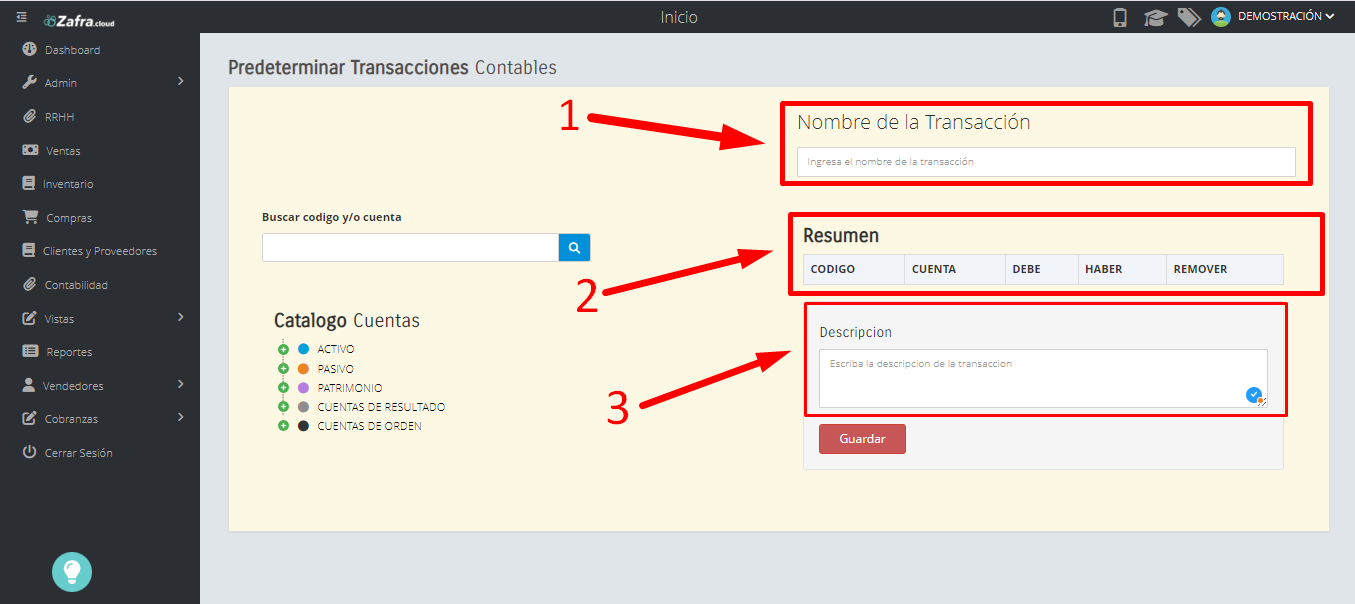Open Compras menu item
The height and width of the screenshot is (604, 1355).
(69, 218)
